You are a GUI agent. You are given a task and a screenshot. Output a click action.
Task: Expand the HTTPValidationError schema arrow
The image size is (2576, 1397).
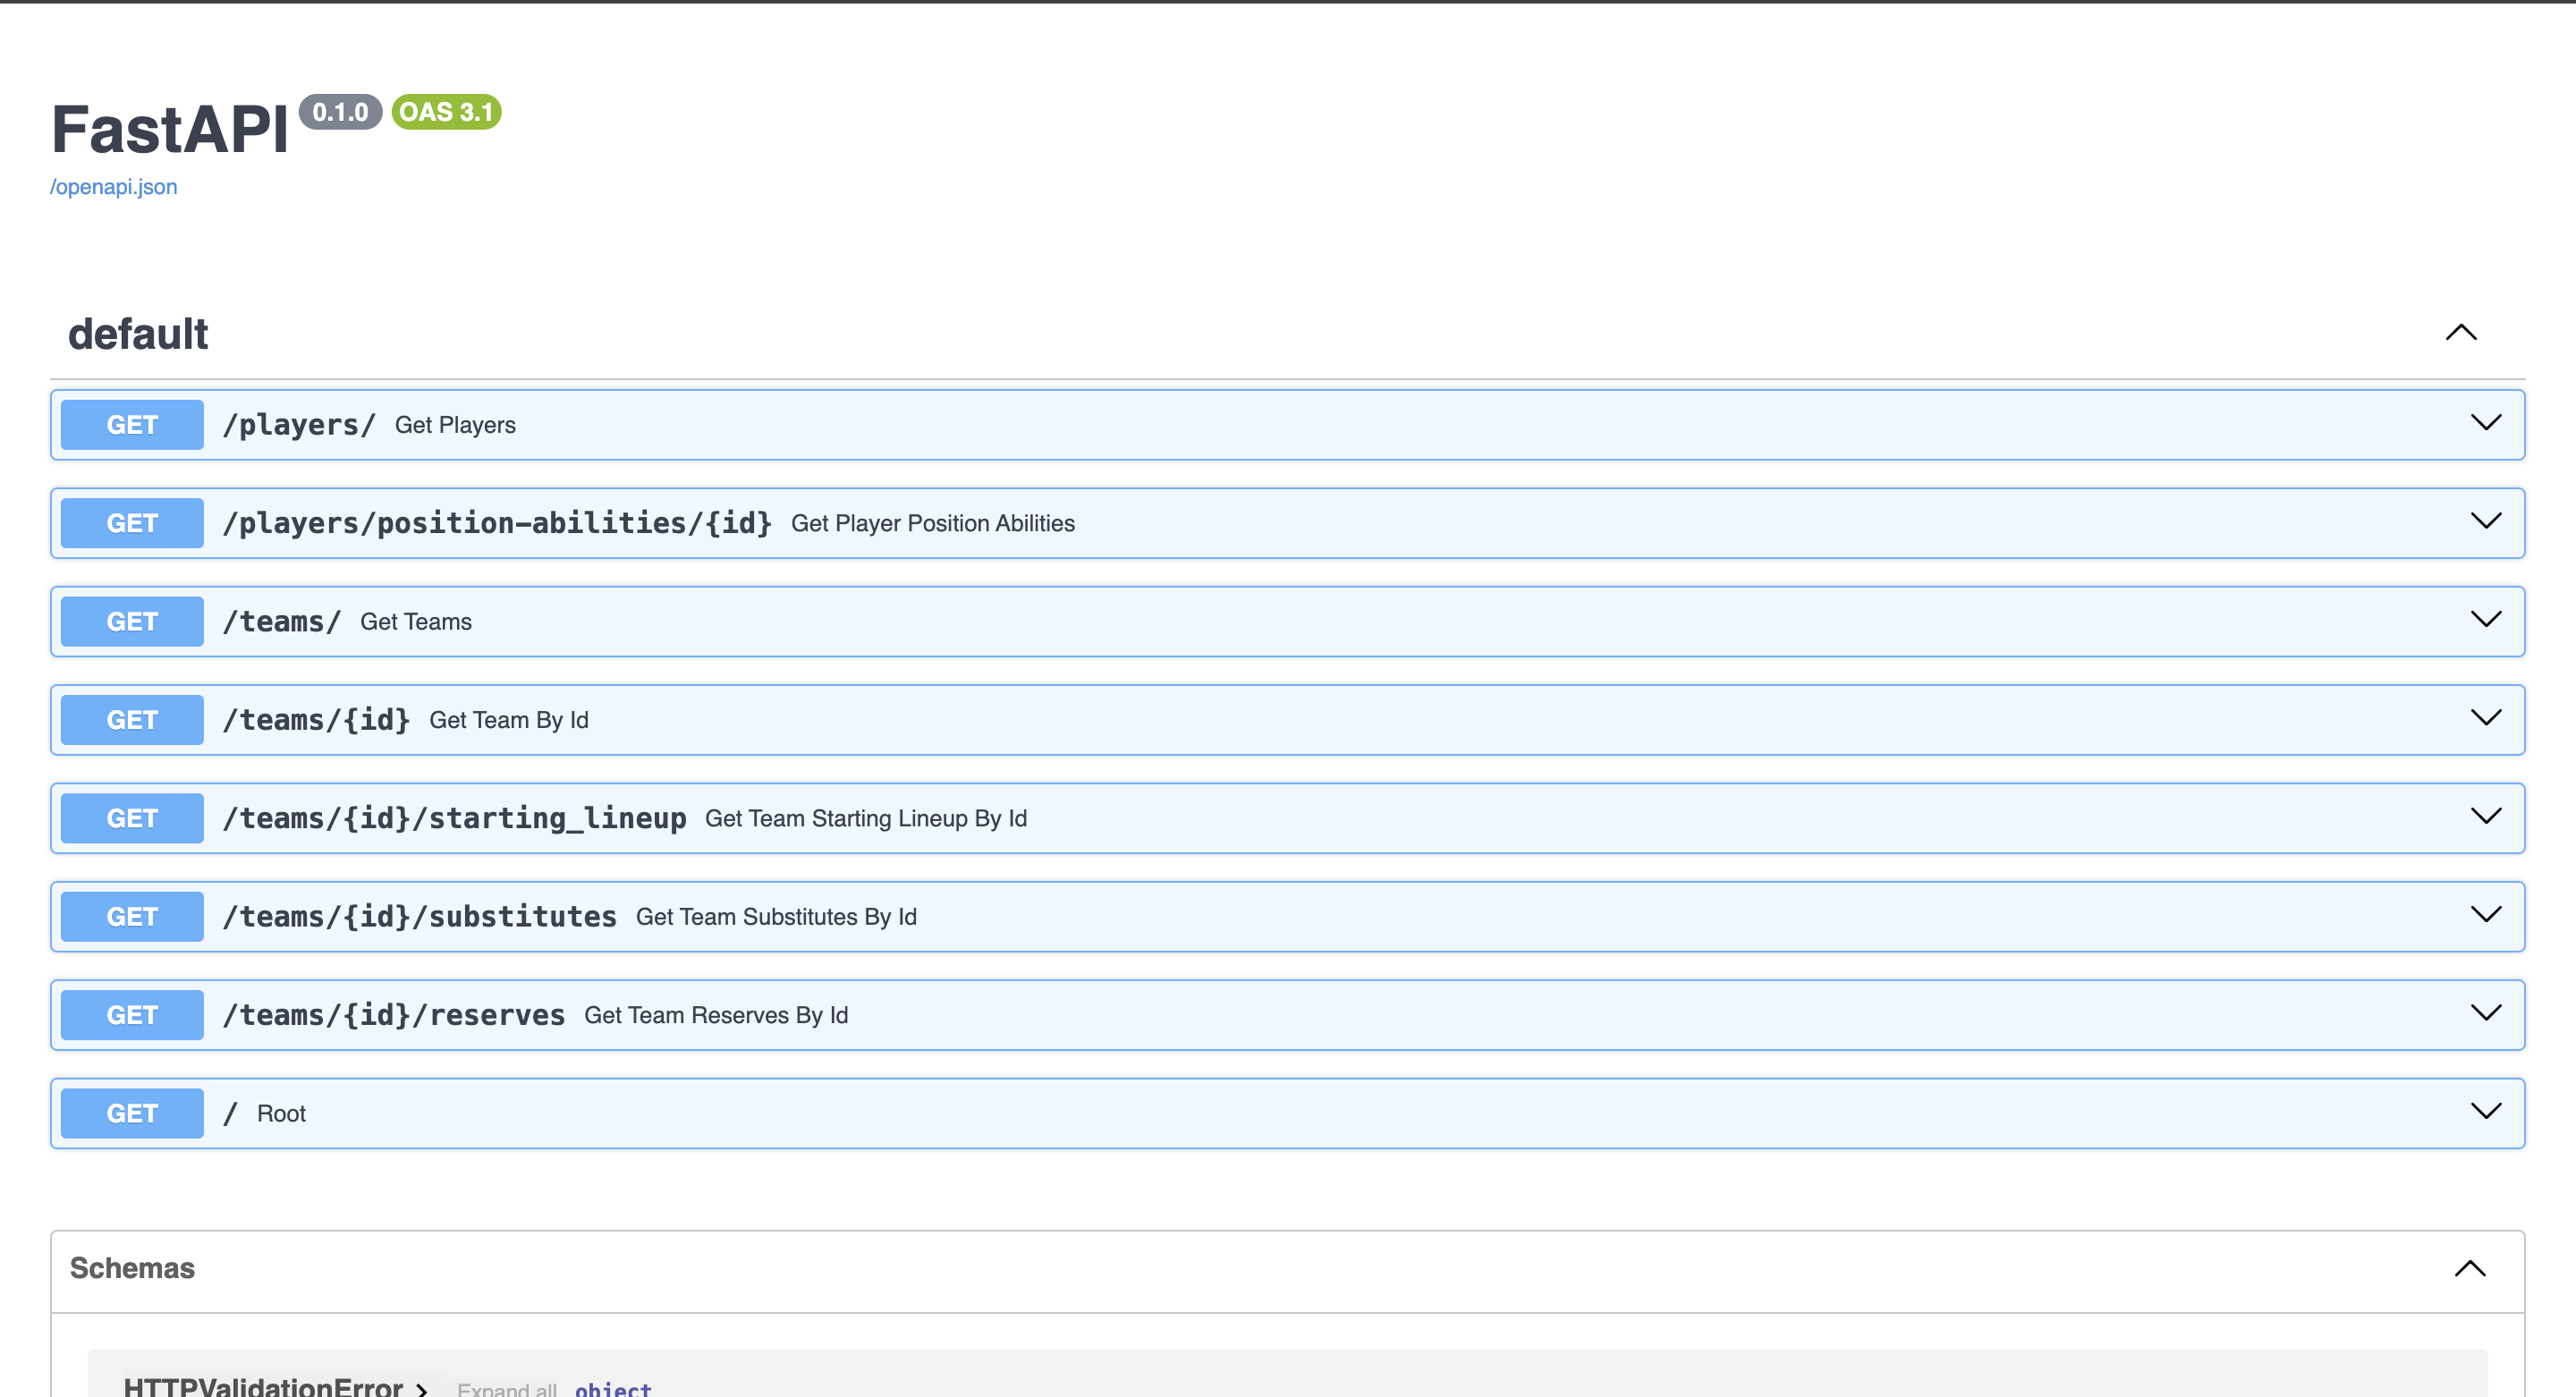pyautogui.click(x=422, y=1388)
